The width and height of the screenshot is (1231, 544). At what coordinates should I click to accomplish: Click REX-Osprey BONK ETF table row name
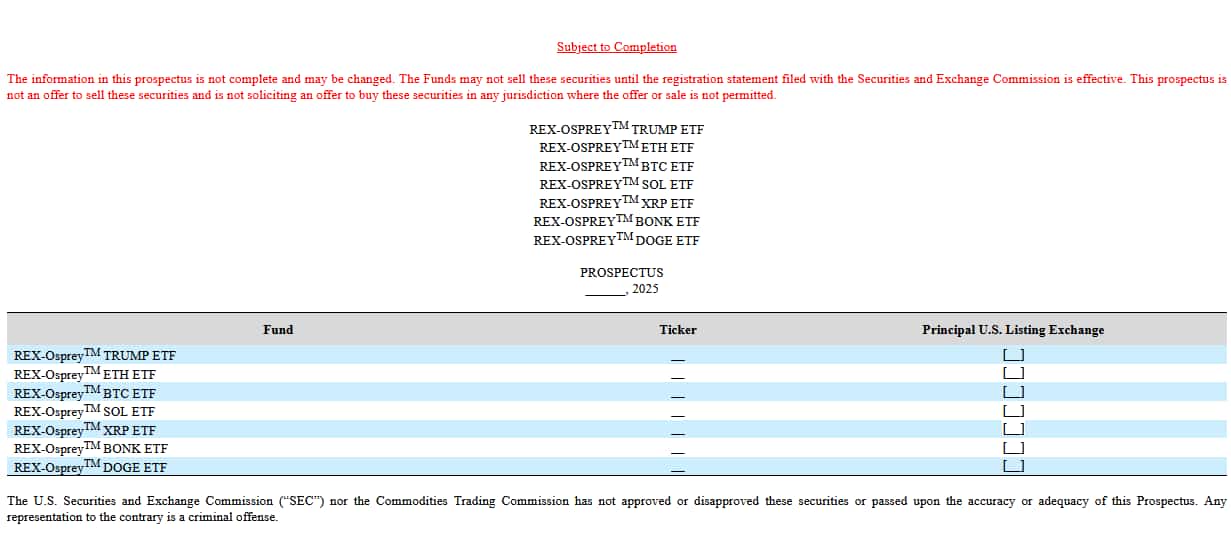[91, 448]
